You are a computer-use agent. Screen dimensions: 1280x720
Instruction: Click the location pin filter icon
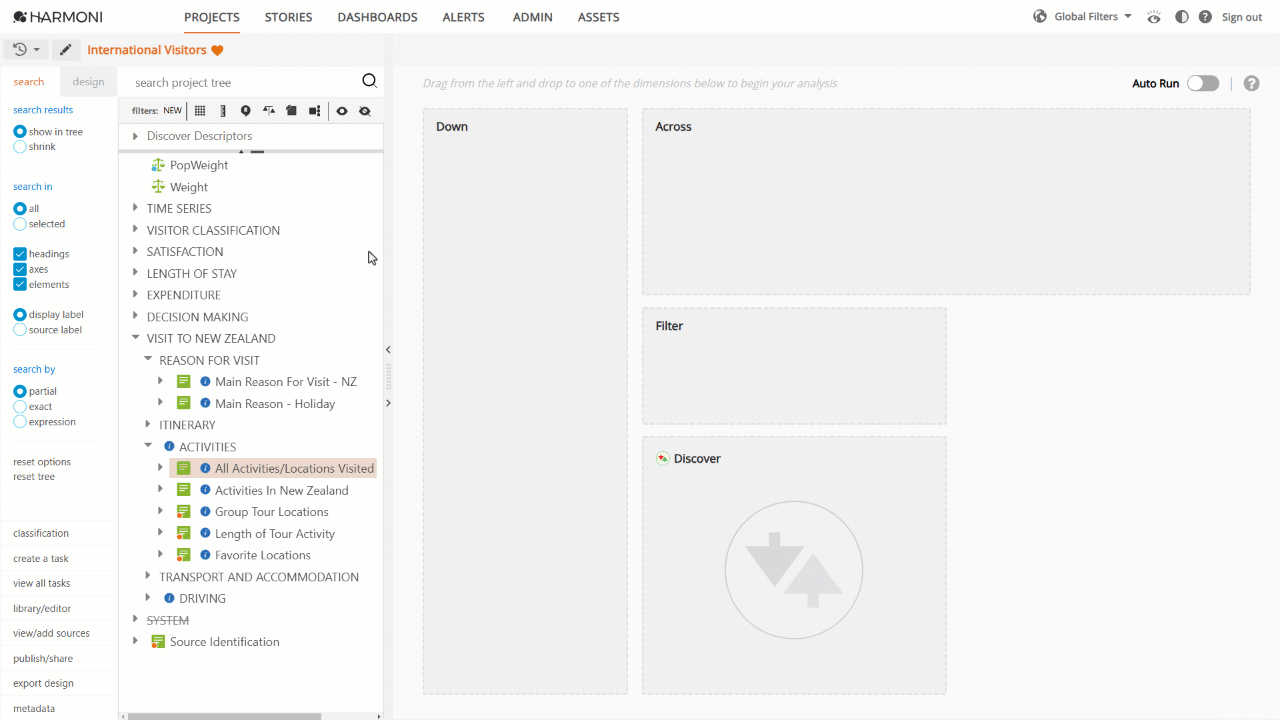[246, 111]
